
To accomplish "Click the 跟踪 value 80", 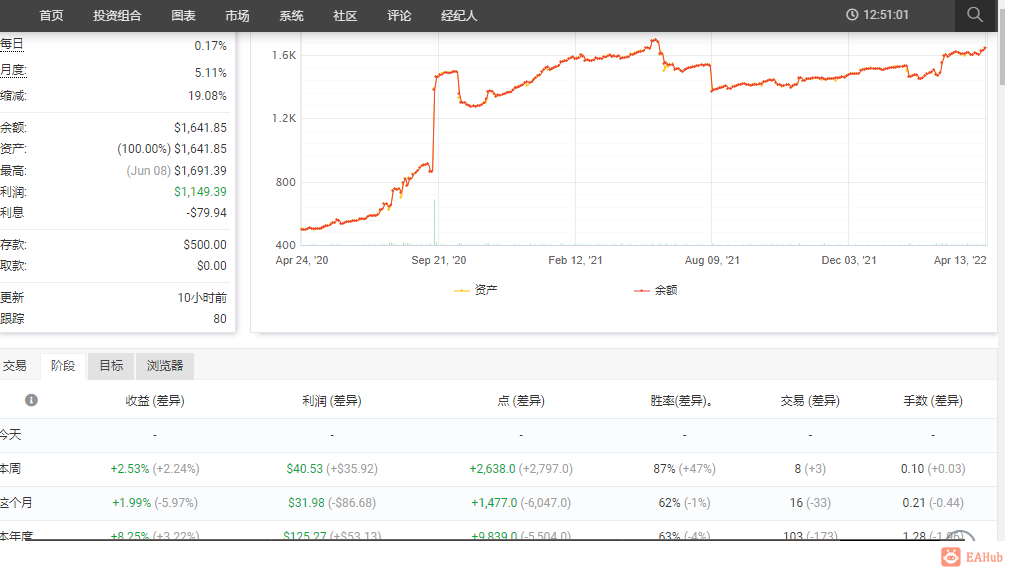I will tap(220, 318).
